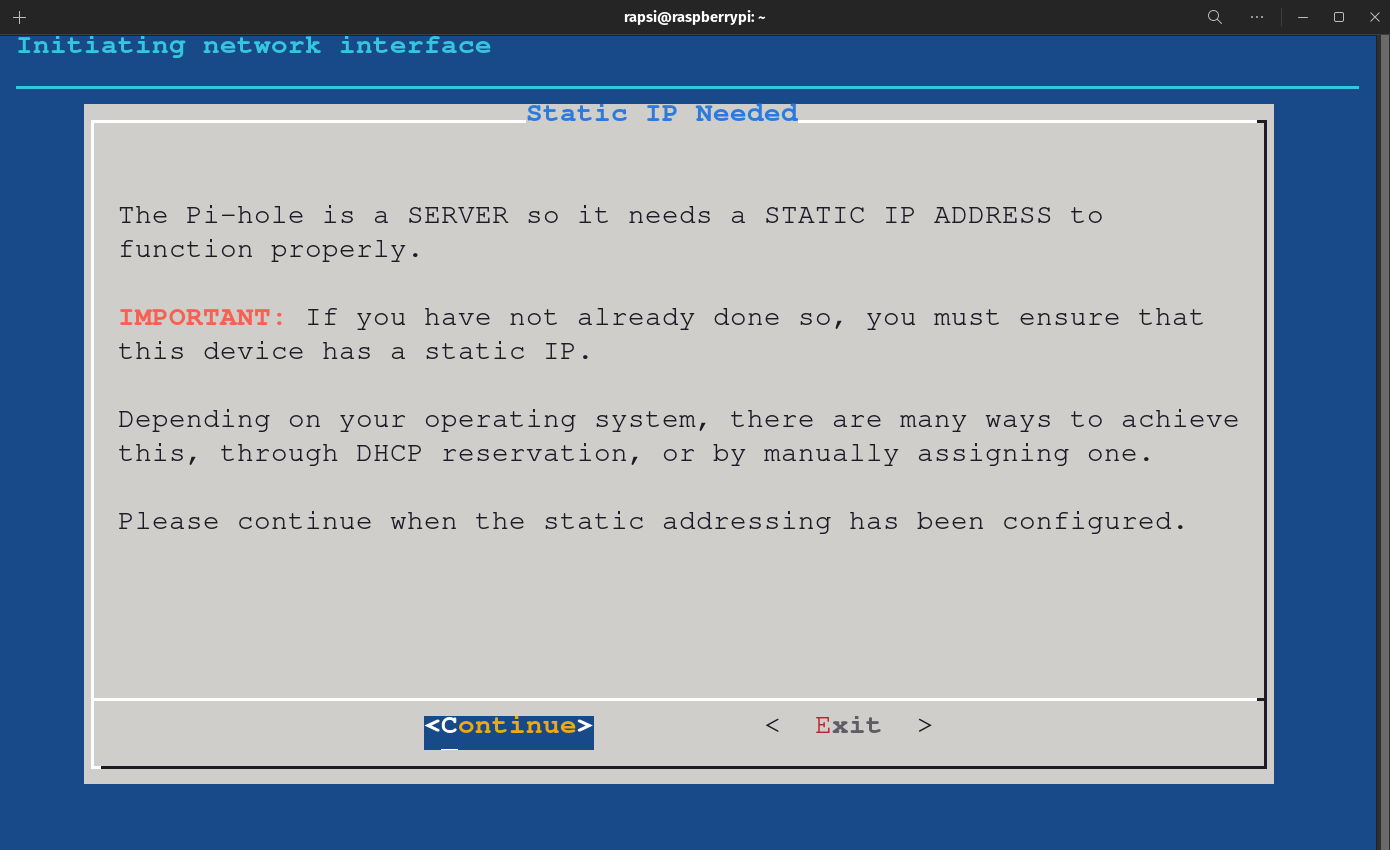The width and height of the screenshot is (1390, 850).
Task: Click the line 'this device has a static IP.'
Action: 355,352
